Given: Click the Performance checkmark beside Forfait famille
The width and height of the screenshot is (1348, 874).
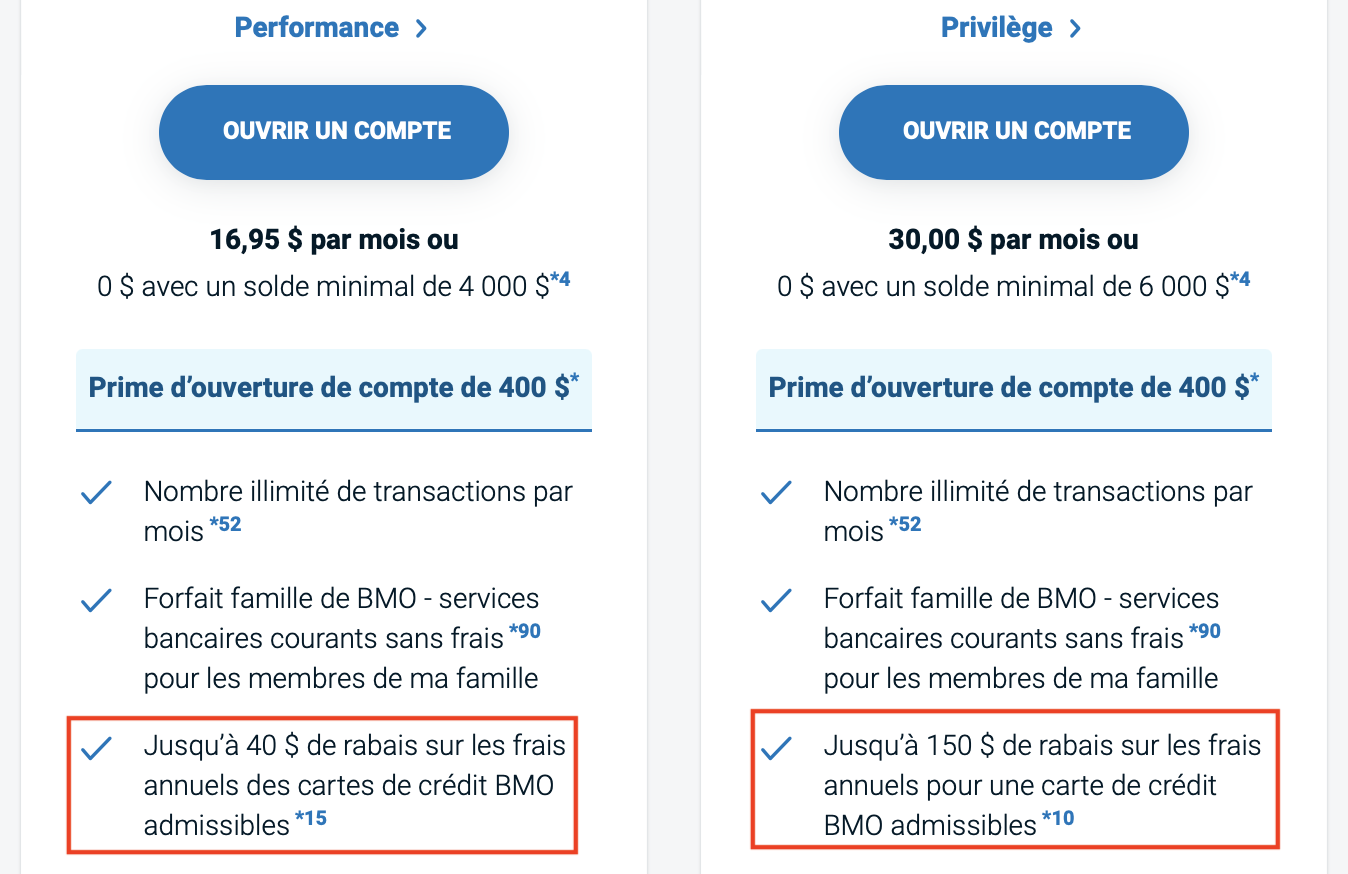Looking at the screenshot, I should 96,600.
